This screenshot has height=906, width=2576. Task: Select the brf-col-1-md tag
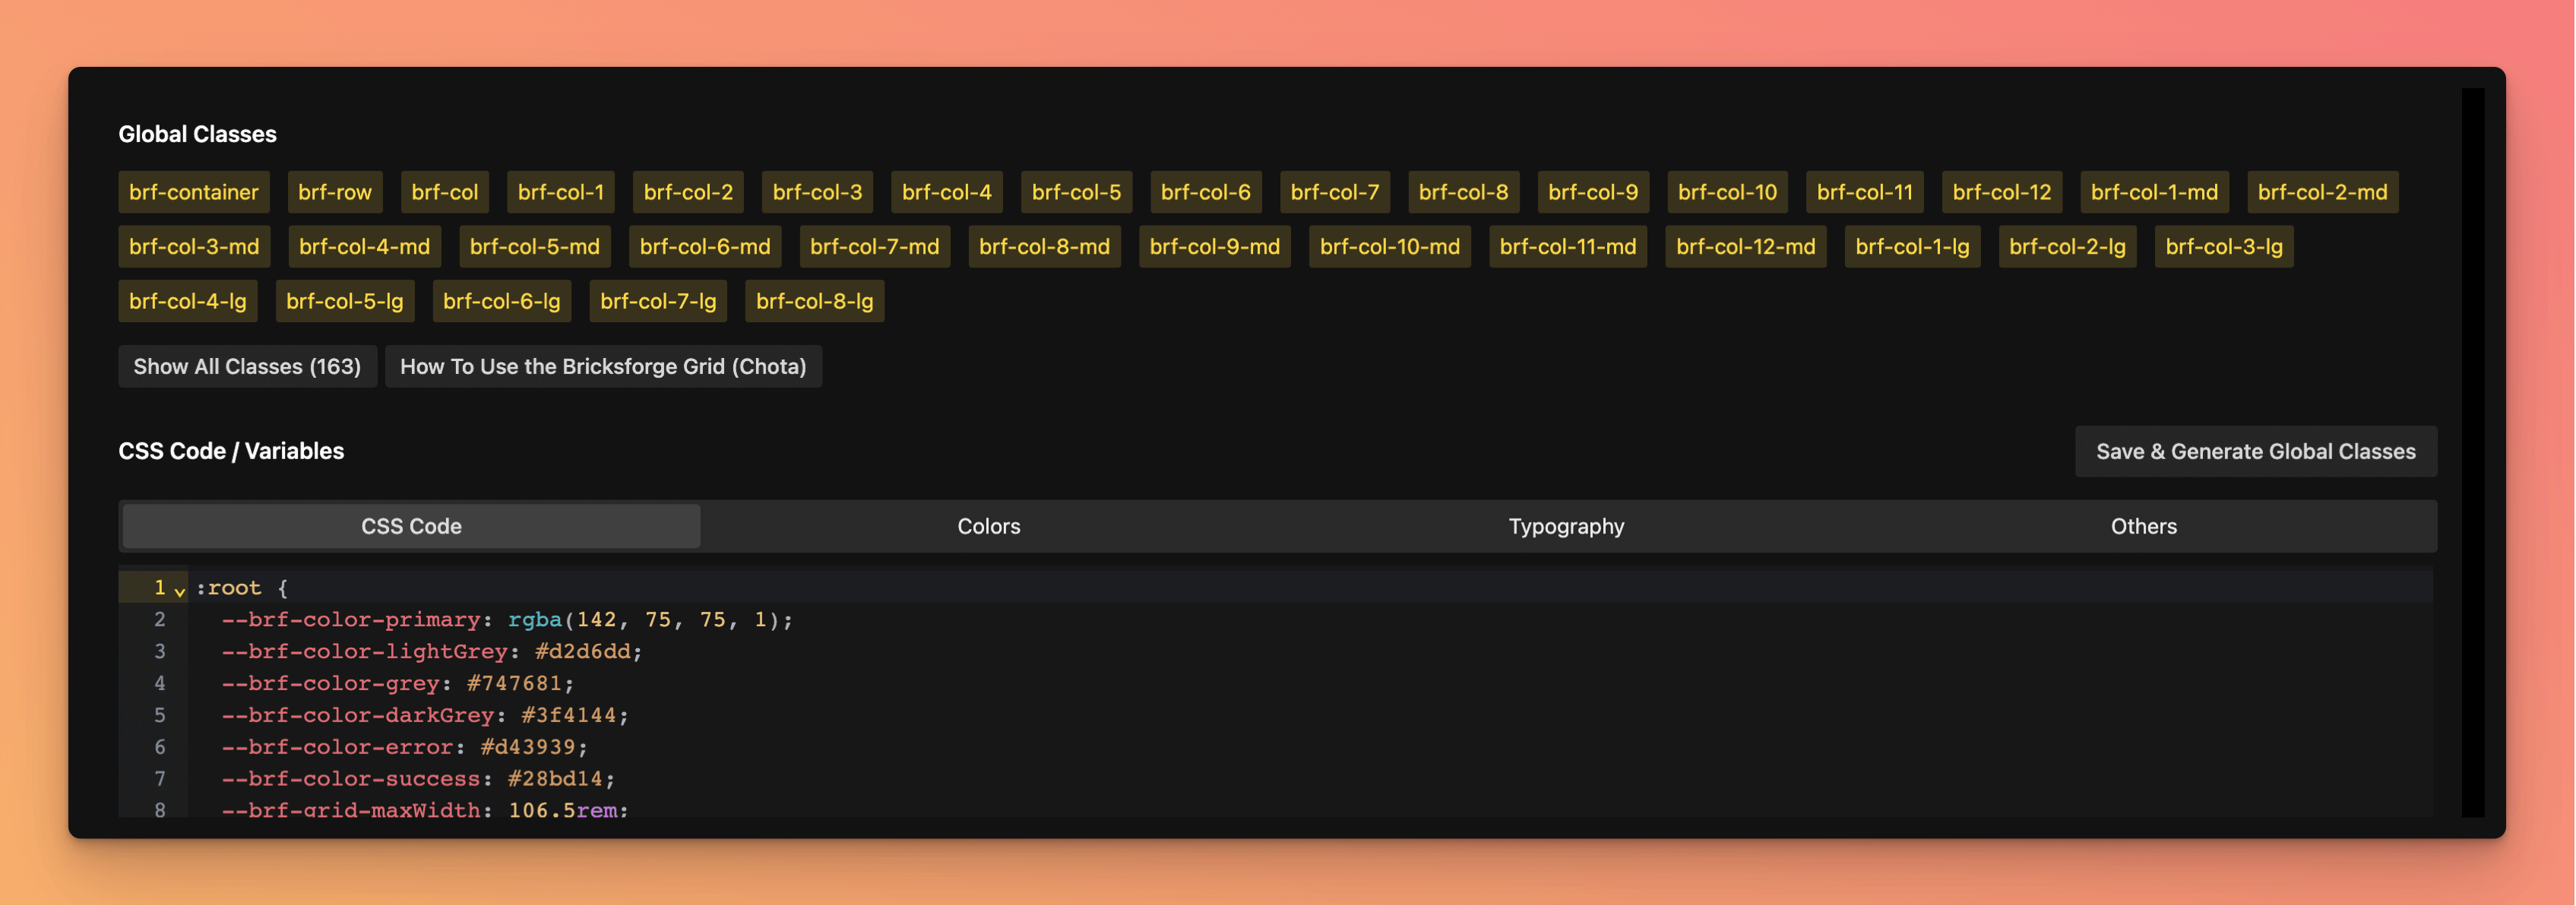click(2155, 192)
